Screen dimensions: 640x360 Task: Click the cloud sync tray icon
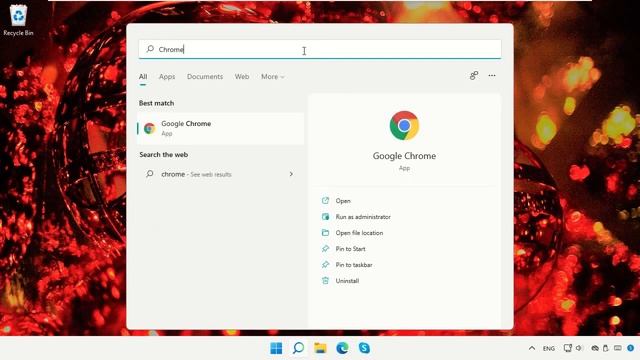pos(595,348)
